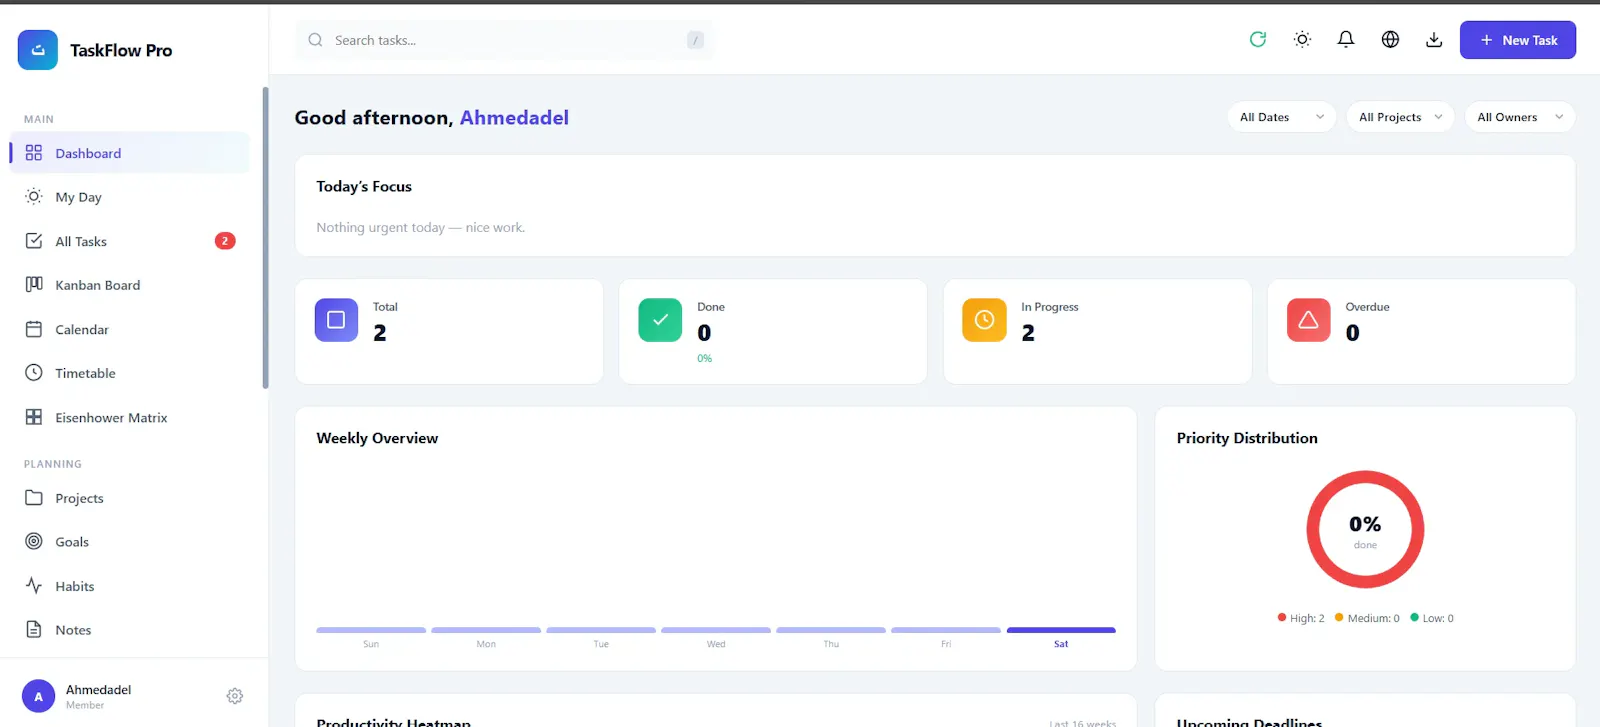Viewport: 1600px width, 727px height.
Task: Click the Sat bar in Weekly Overview
Action: (x=1061, y=630)
